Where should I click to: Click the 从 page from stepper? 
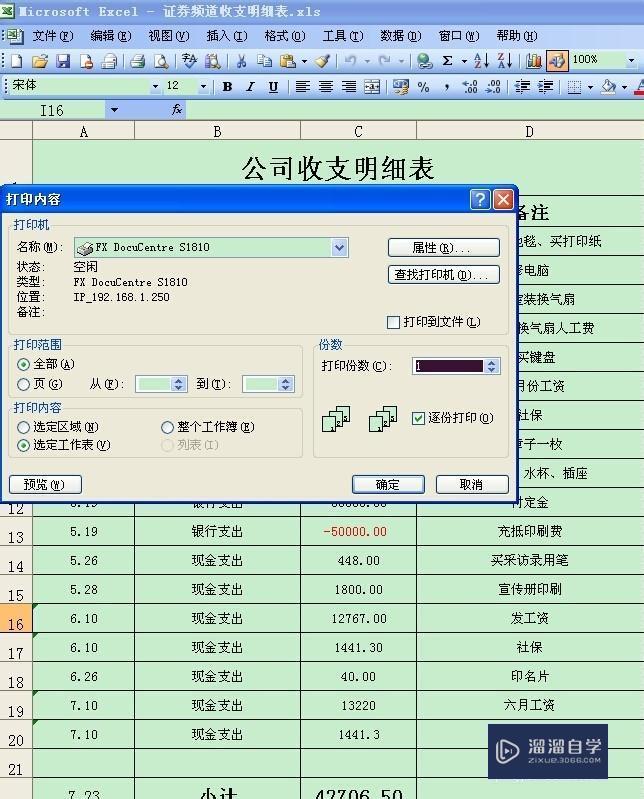[178, 384]
